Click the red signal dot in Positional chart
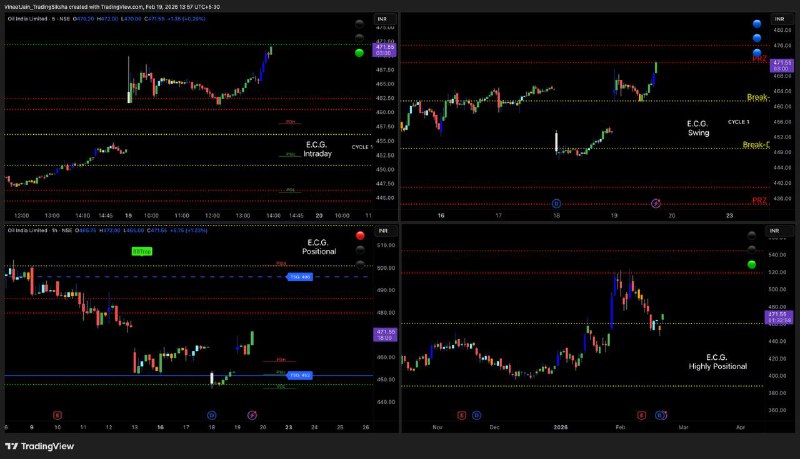Viewport: 800px width, 459px height. 360,236
